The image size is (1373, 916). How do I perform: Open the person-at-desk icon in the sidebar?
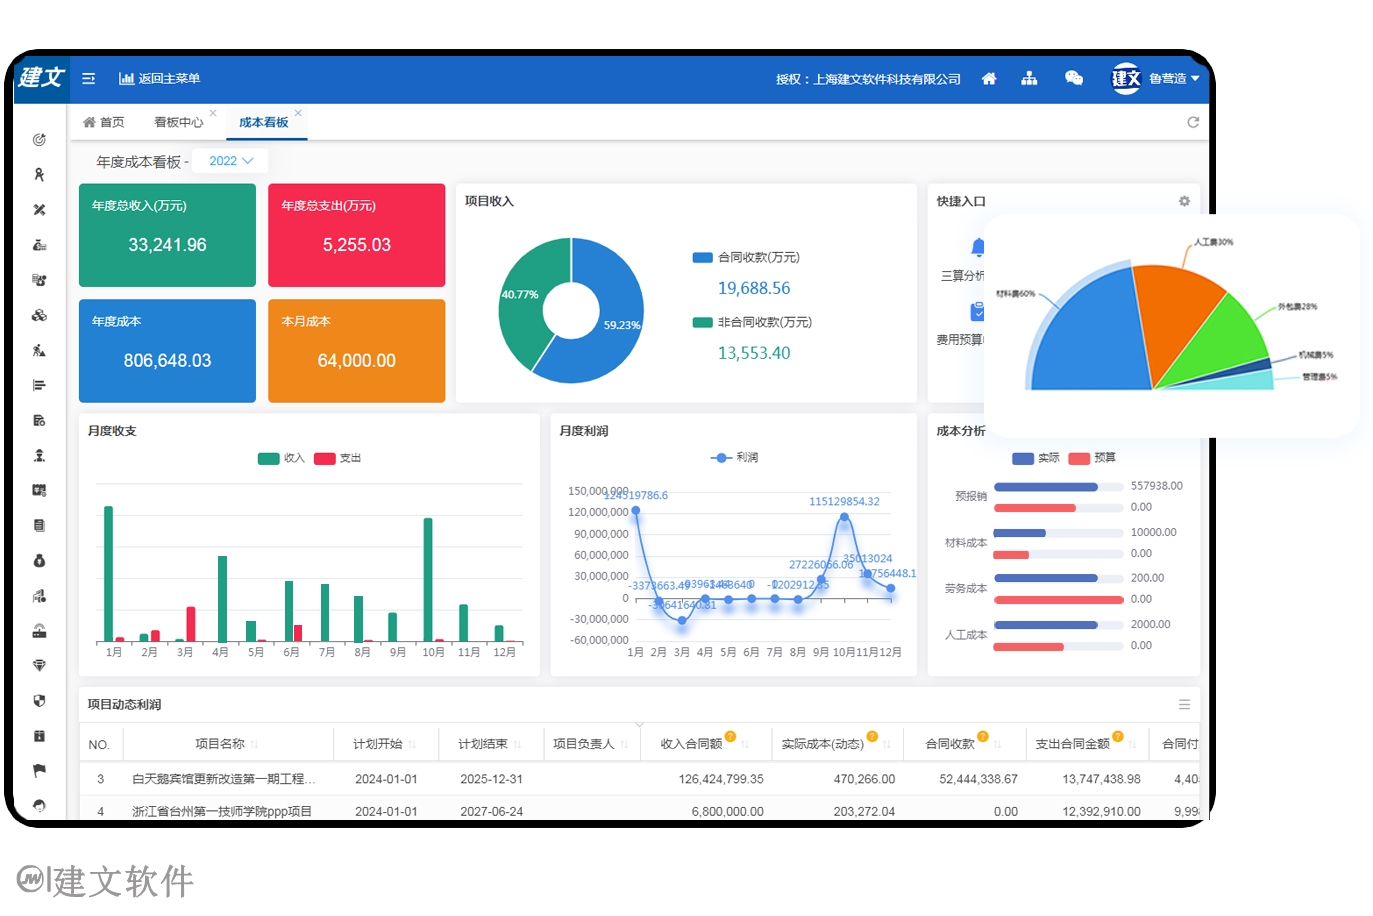point(39,455)
